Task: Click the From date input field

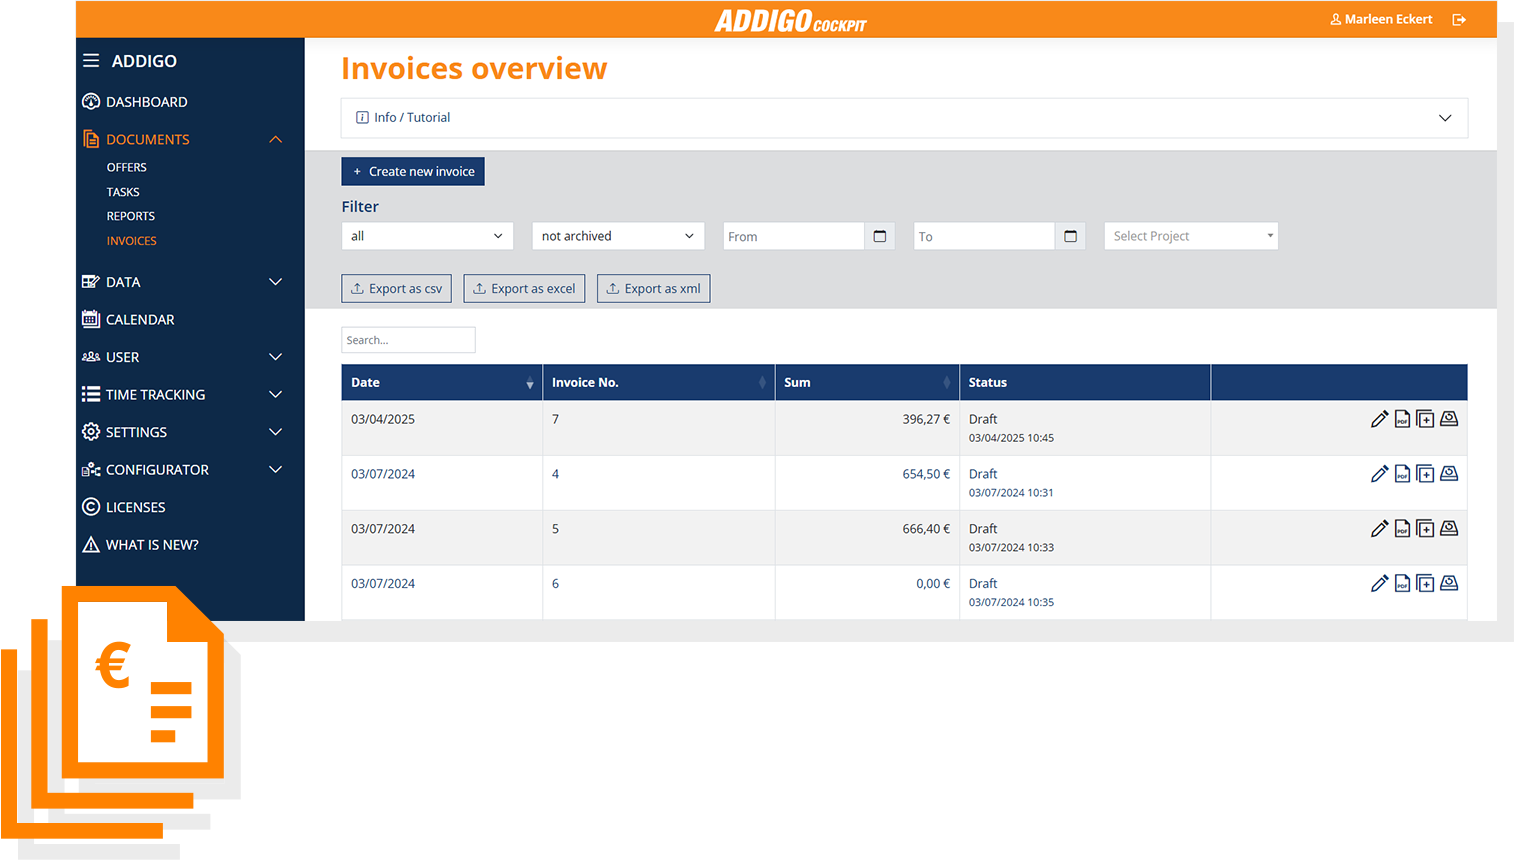Action: (x=794, y=236)
